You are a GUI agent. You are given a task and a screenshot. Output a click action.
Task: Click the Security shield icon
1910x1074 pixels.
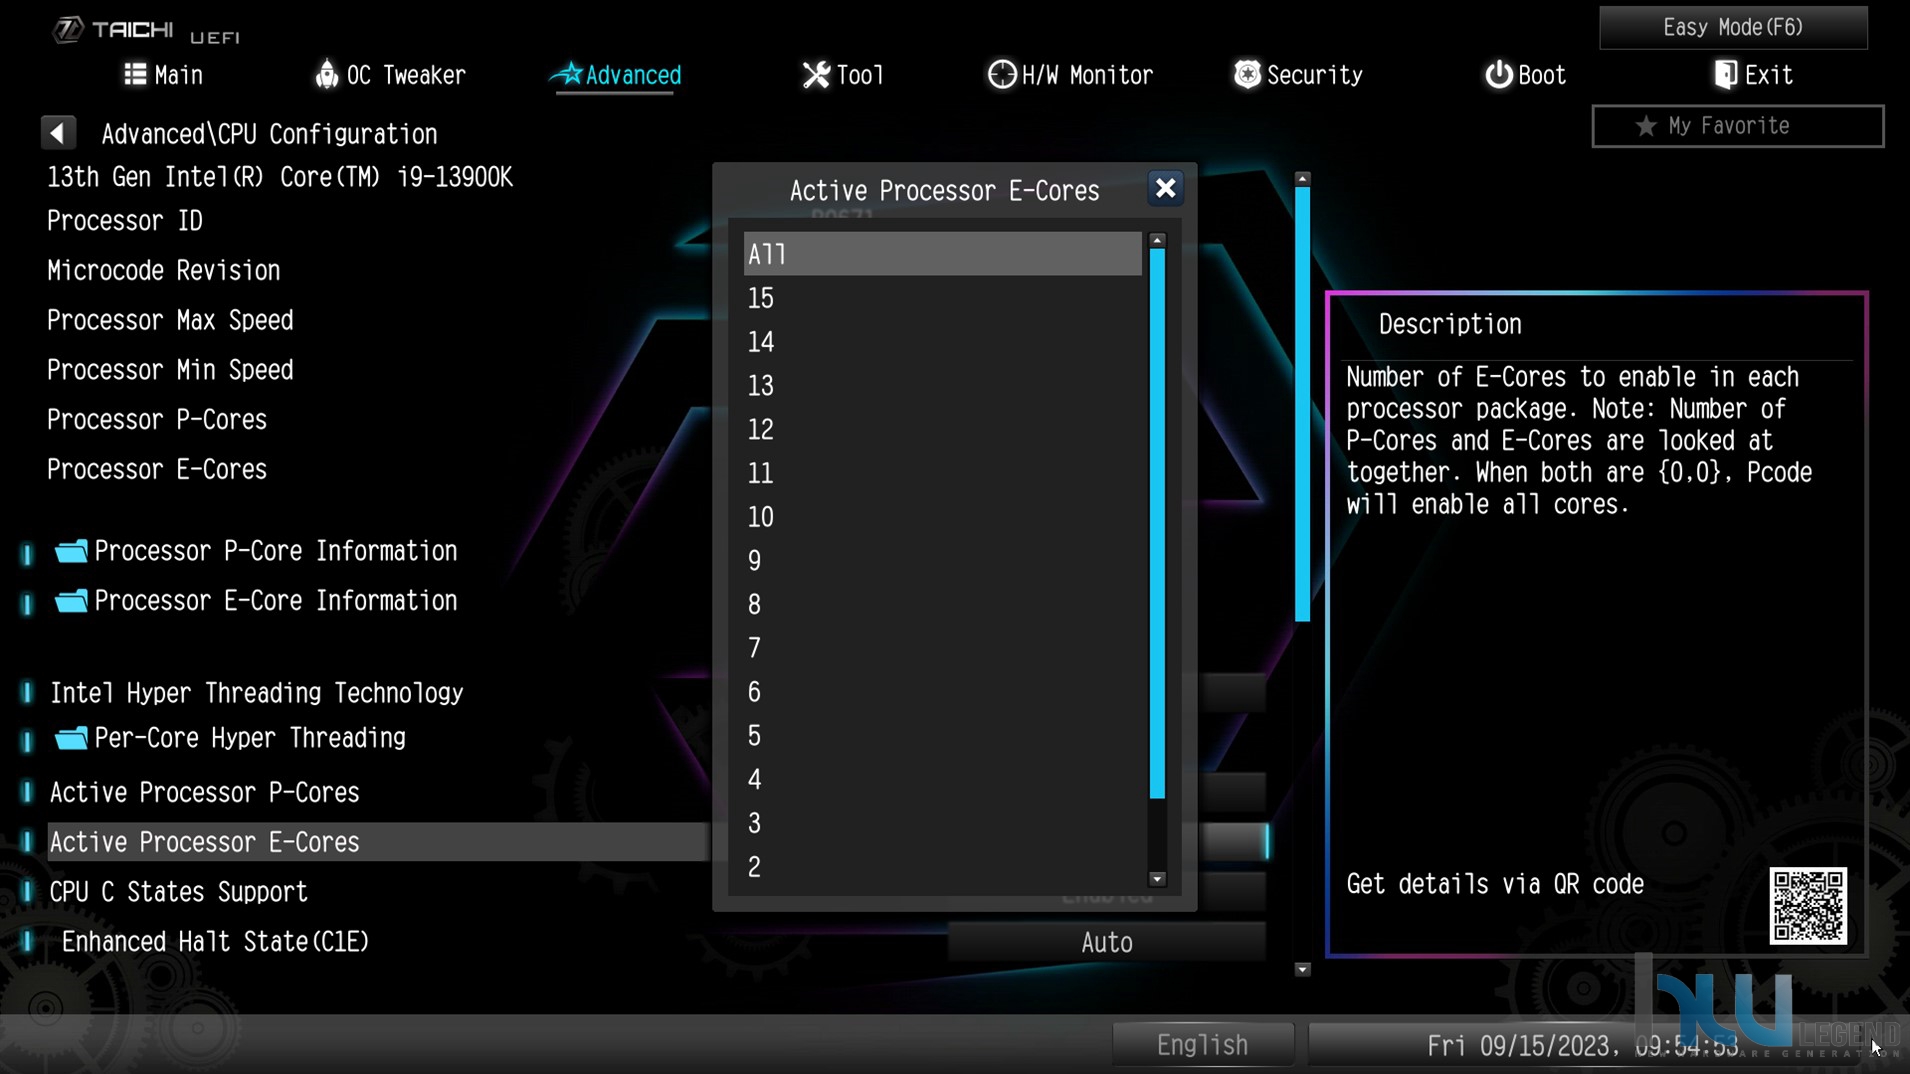click(x=1247, y=74)
